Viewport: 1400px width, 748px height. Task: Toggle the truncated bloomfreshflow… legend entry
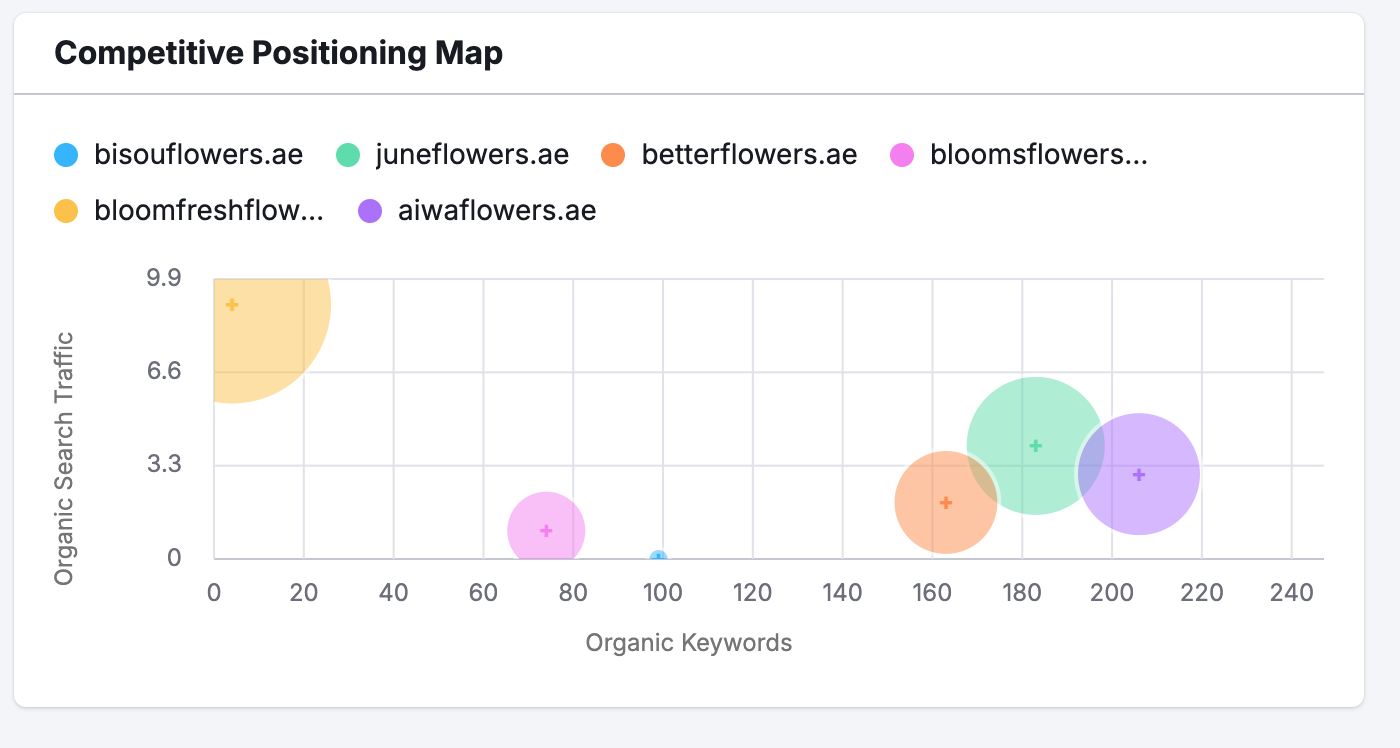click(x=189, y=211)
